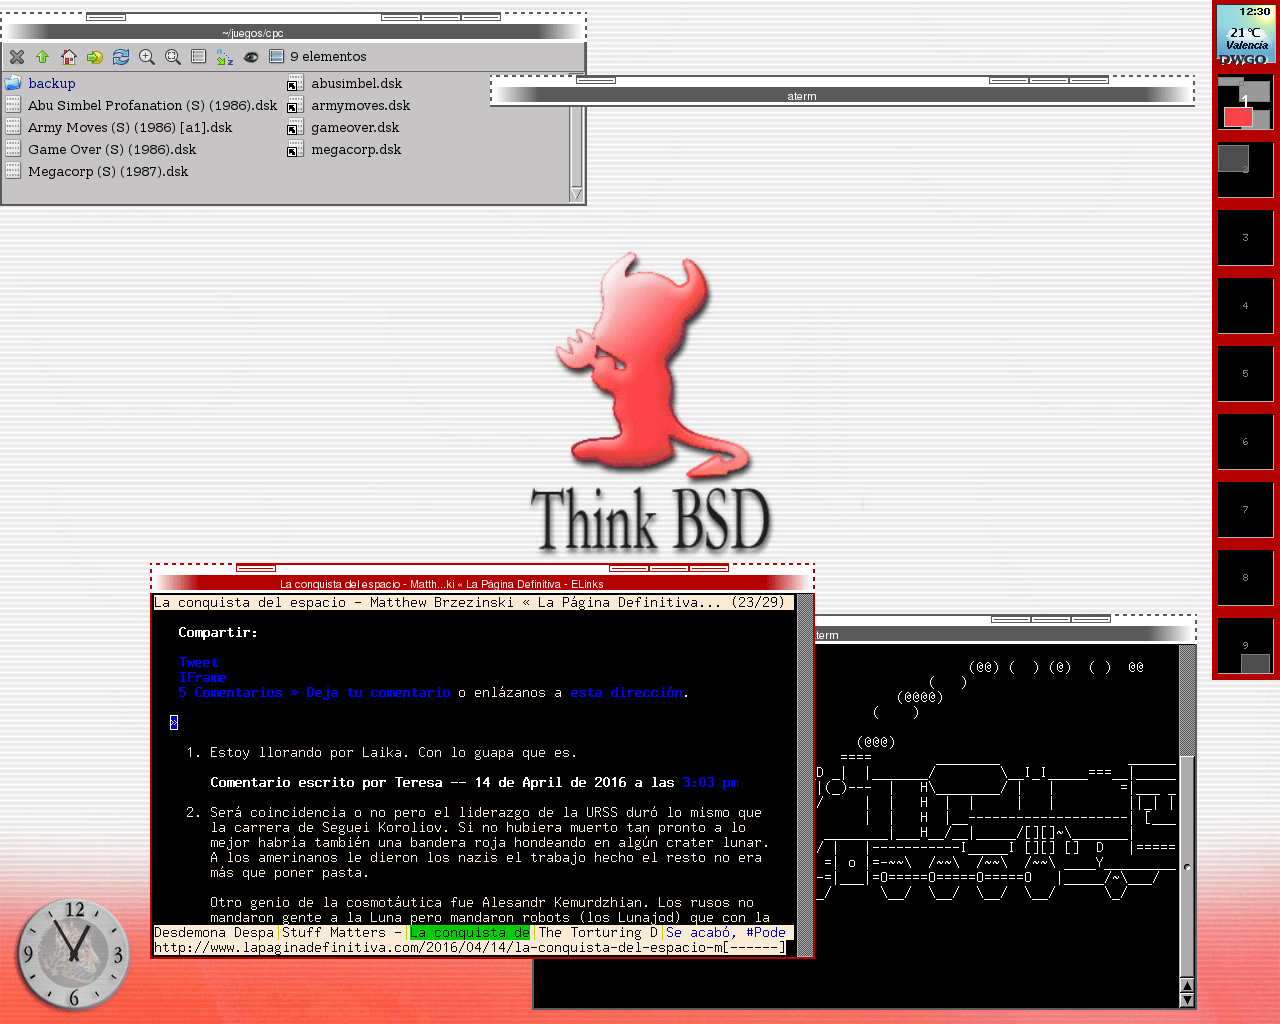Click the zoom in magnifier icon

pyautogui.click(x=147, y=57)
